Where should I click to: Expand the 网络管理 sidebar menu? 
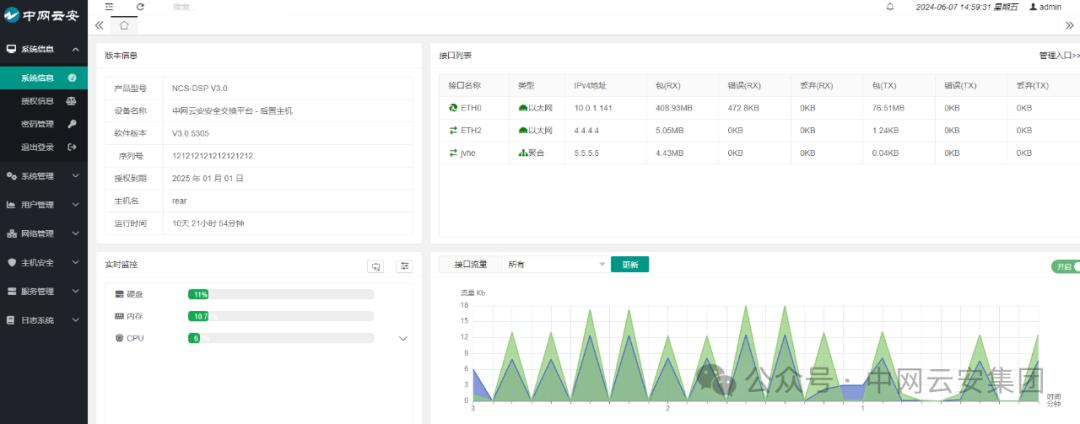pyautogui.click(x=43, y=234)
